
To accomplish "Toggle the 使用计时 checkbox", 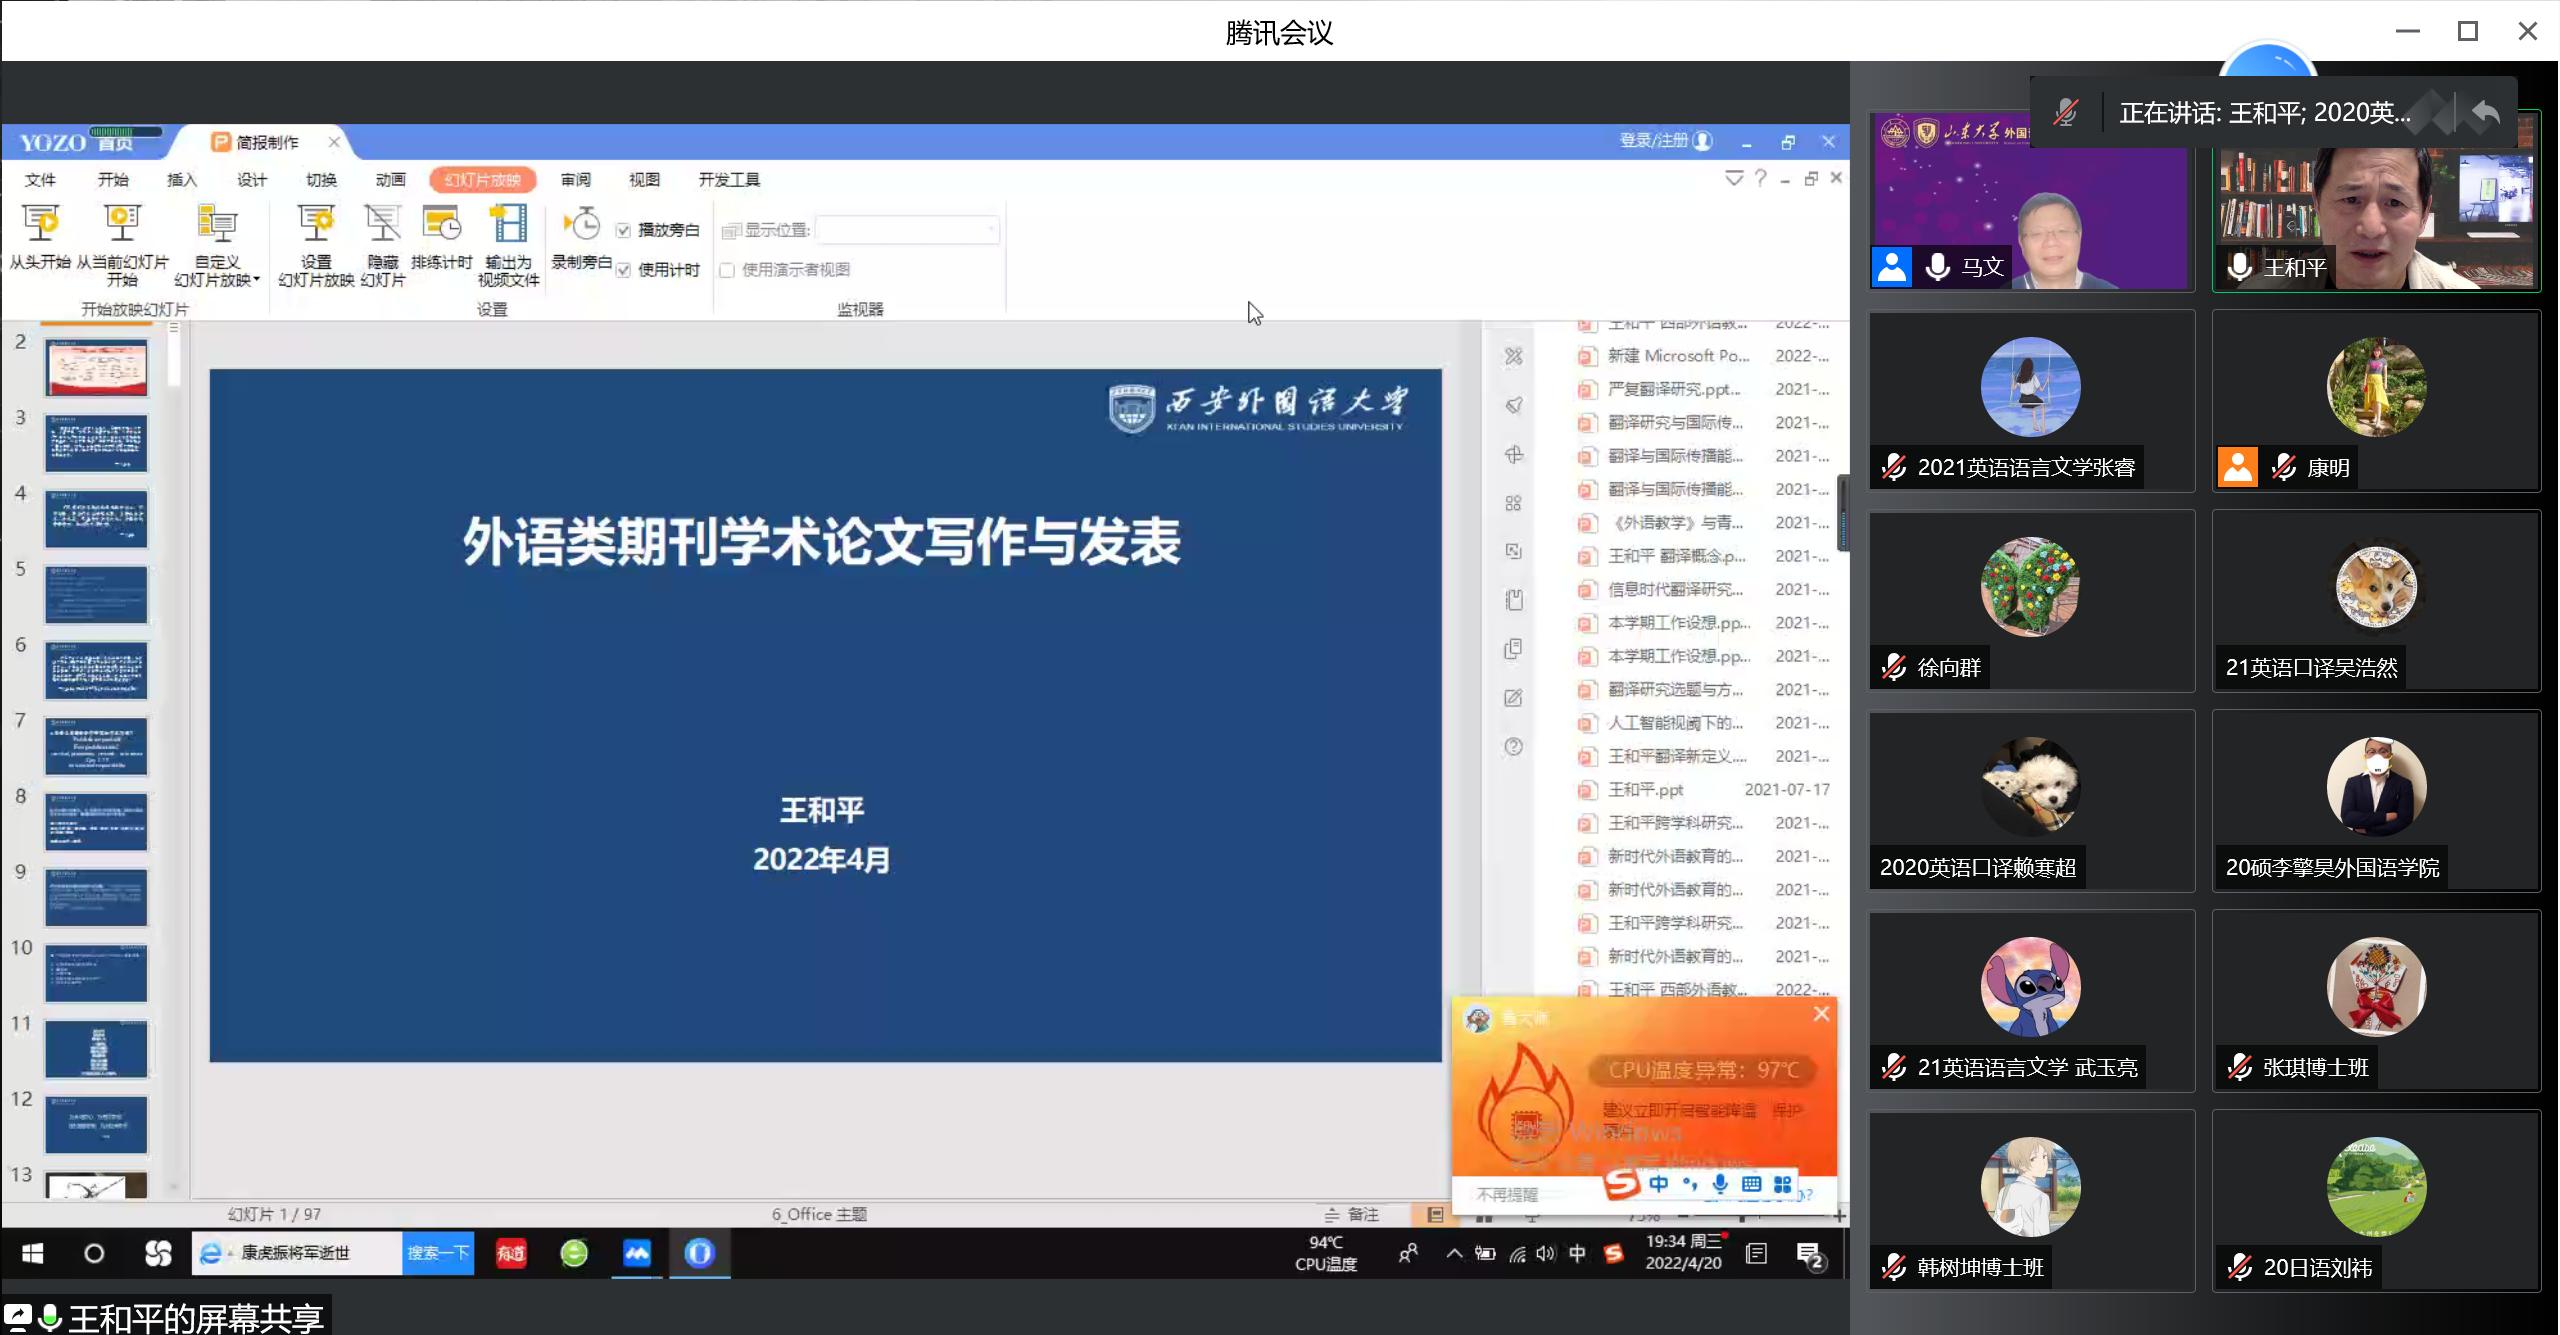I will coord(624,270).
